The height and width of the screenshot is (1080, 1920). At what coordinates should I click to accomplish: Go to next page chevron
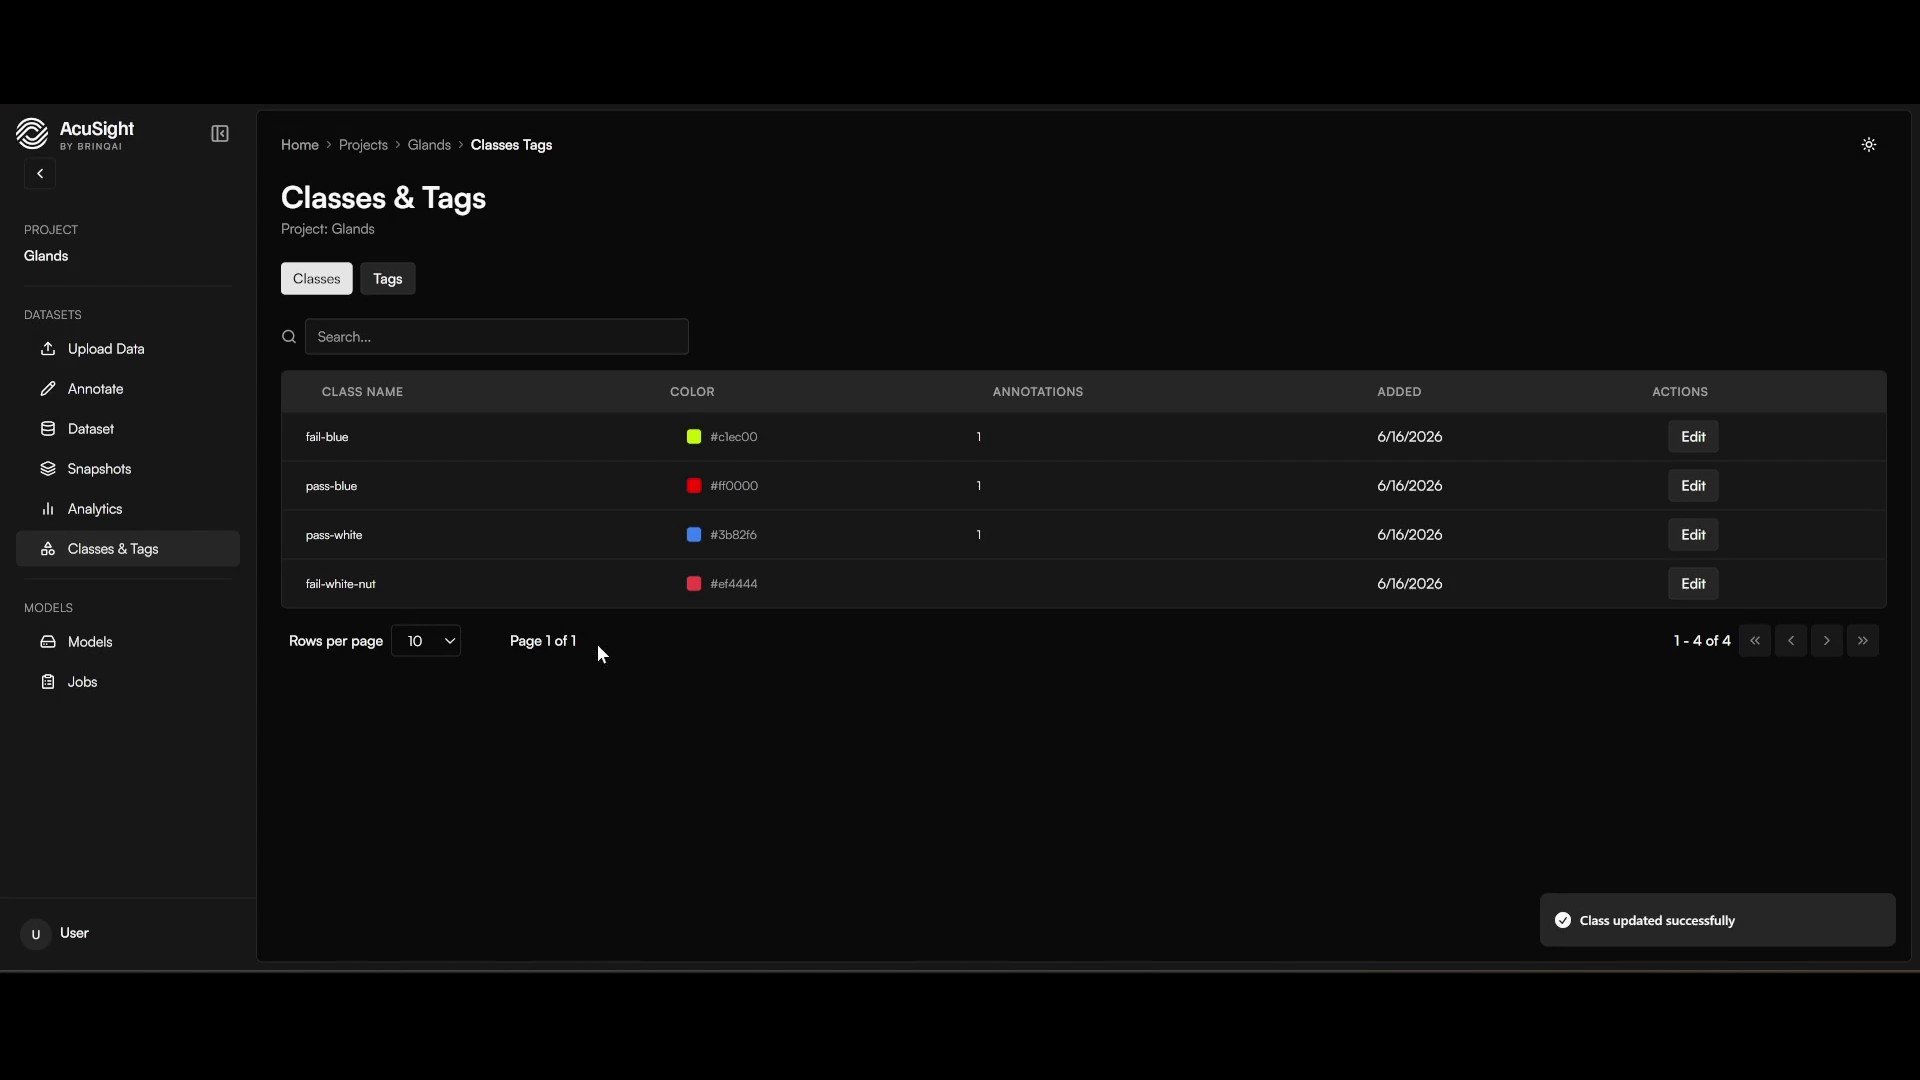[x=1827, y=641]
